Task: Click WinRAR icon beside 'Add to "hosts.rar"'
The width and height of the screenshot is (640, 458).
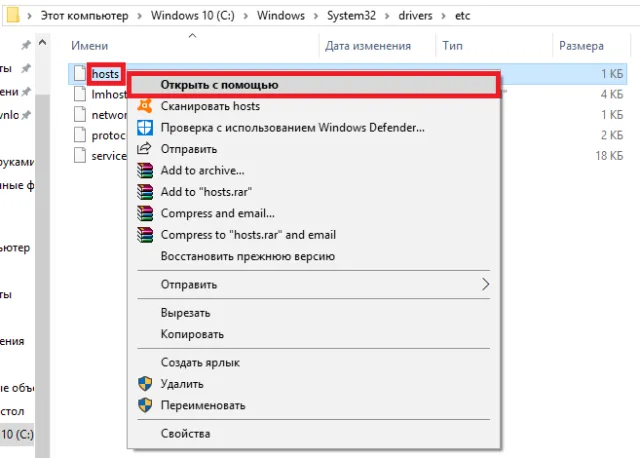Action: pyautogui.click(x=145, y=192)
